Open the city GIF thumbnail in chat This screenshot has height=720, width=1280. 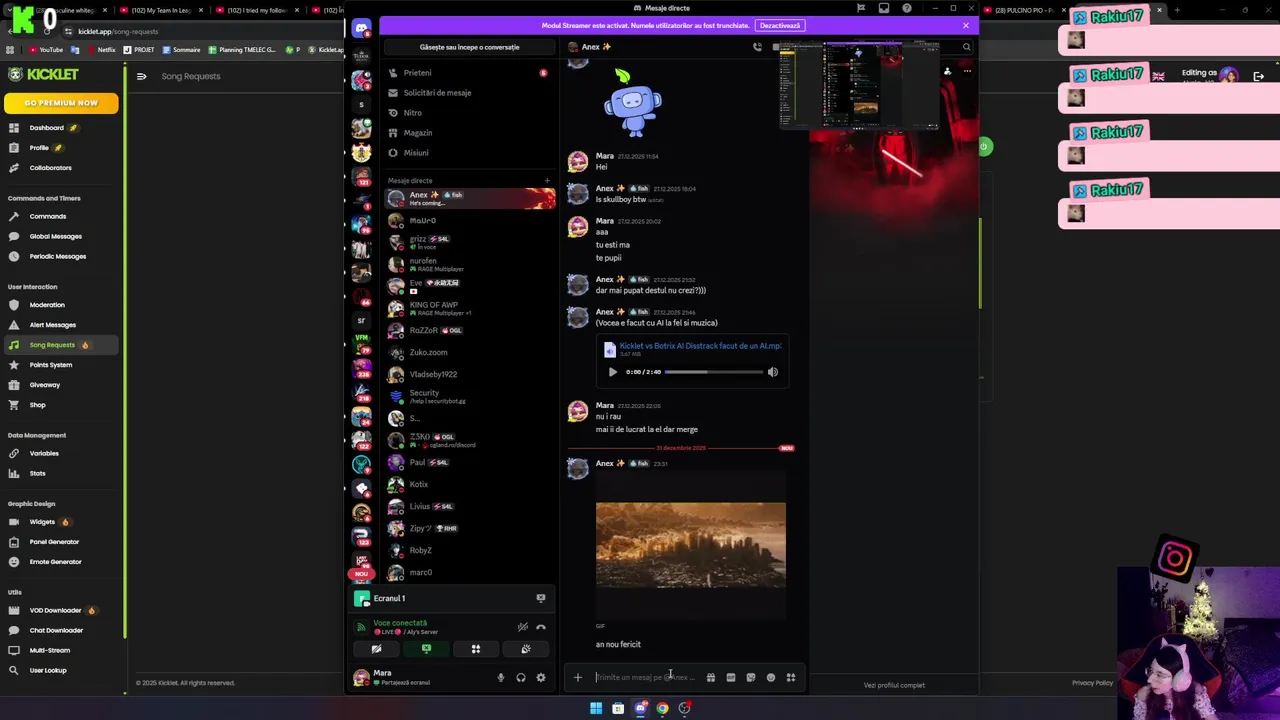(x=691, y=546)
